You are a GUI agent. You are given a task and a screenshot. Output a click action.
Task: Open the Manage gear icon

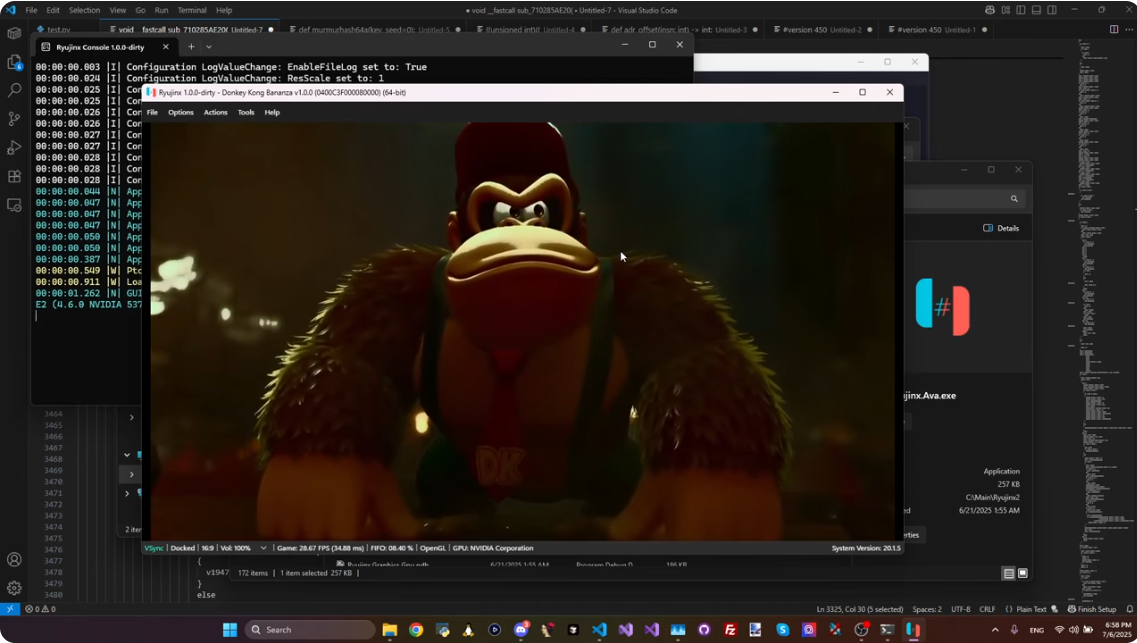(14, 588)
